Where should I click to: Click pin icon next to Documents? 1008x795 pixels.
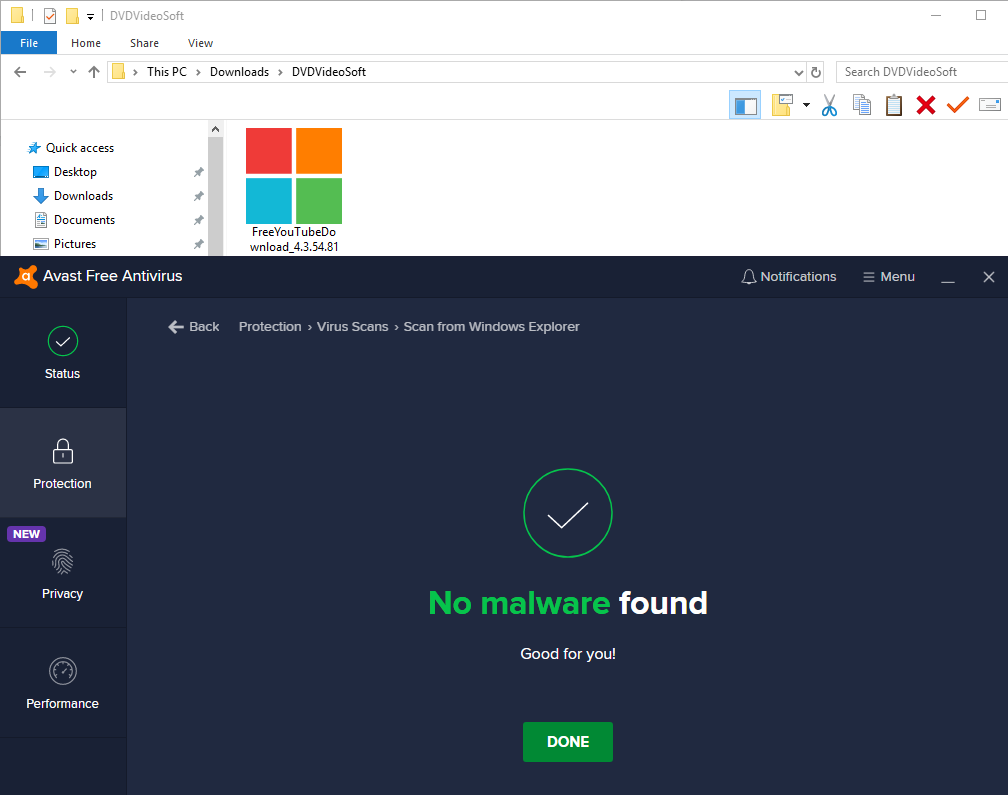coord(199,220)
